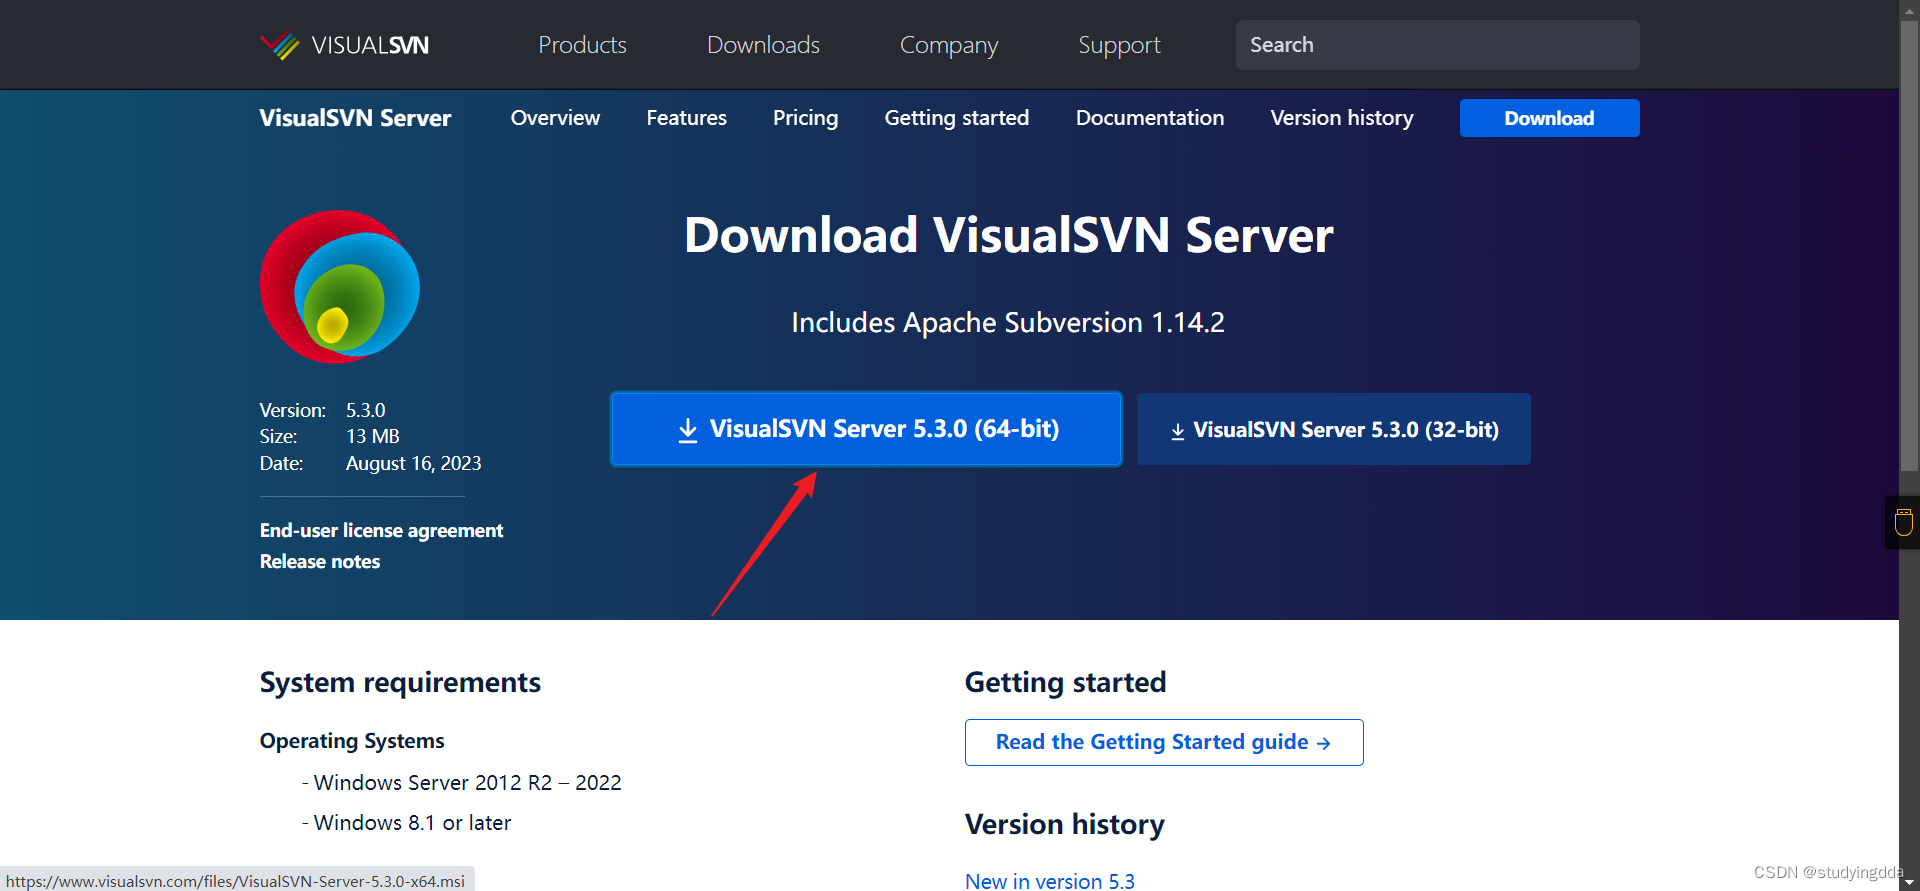
Task: Open Version history in sub-navigation
Action: click(x=1342, y=118)
